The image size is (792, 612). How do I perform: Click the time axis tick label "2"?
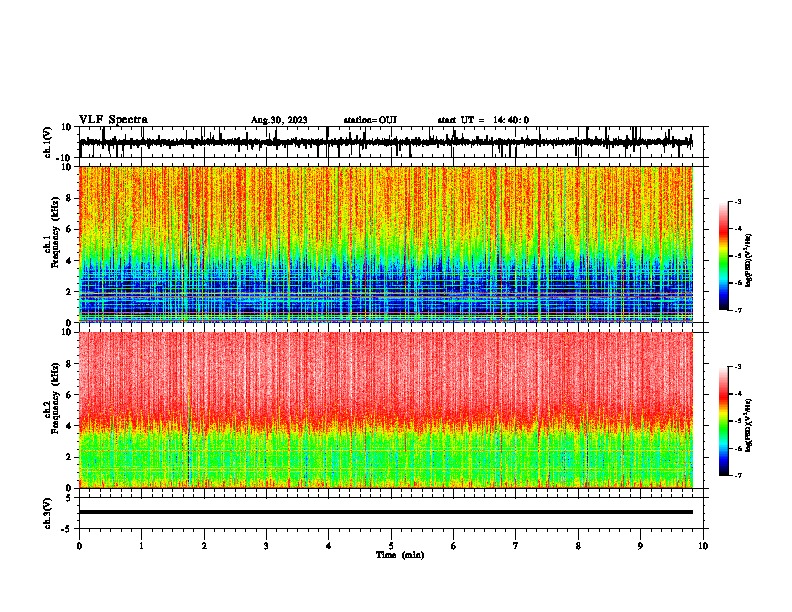204,546
